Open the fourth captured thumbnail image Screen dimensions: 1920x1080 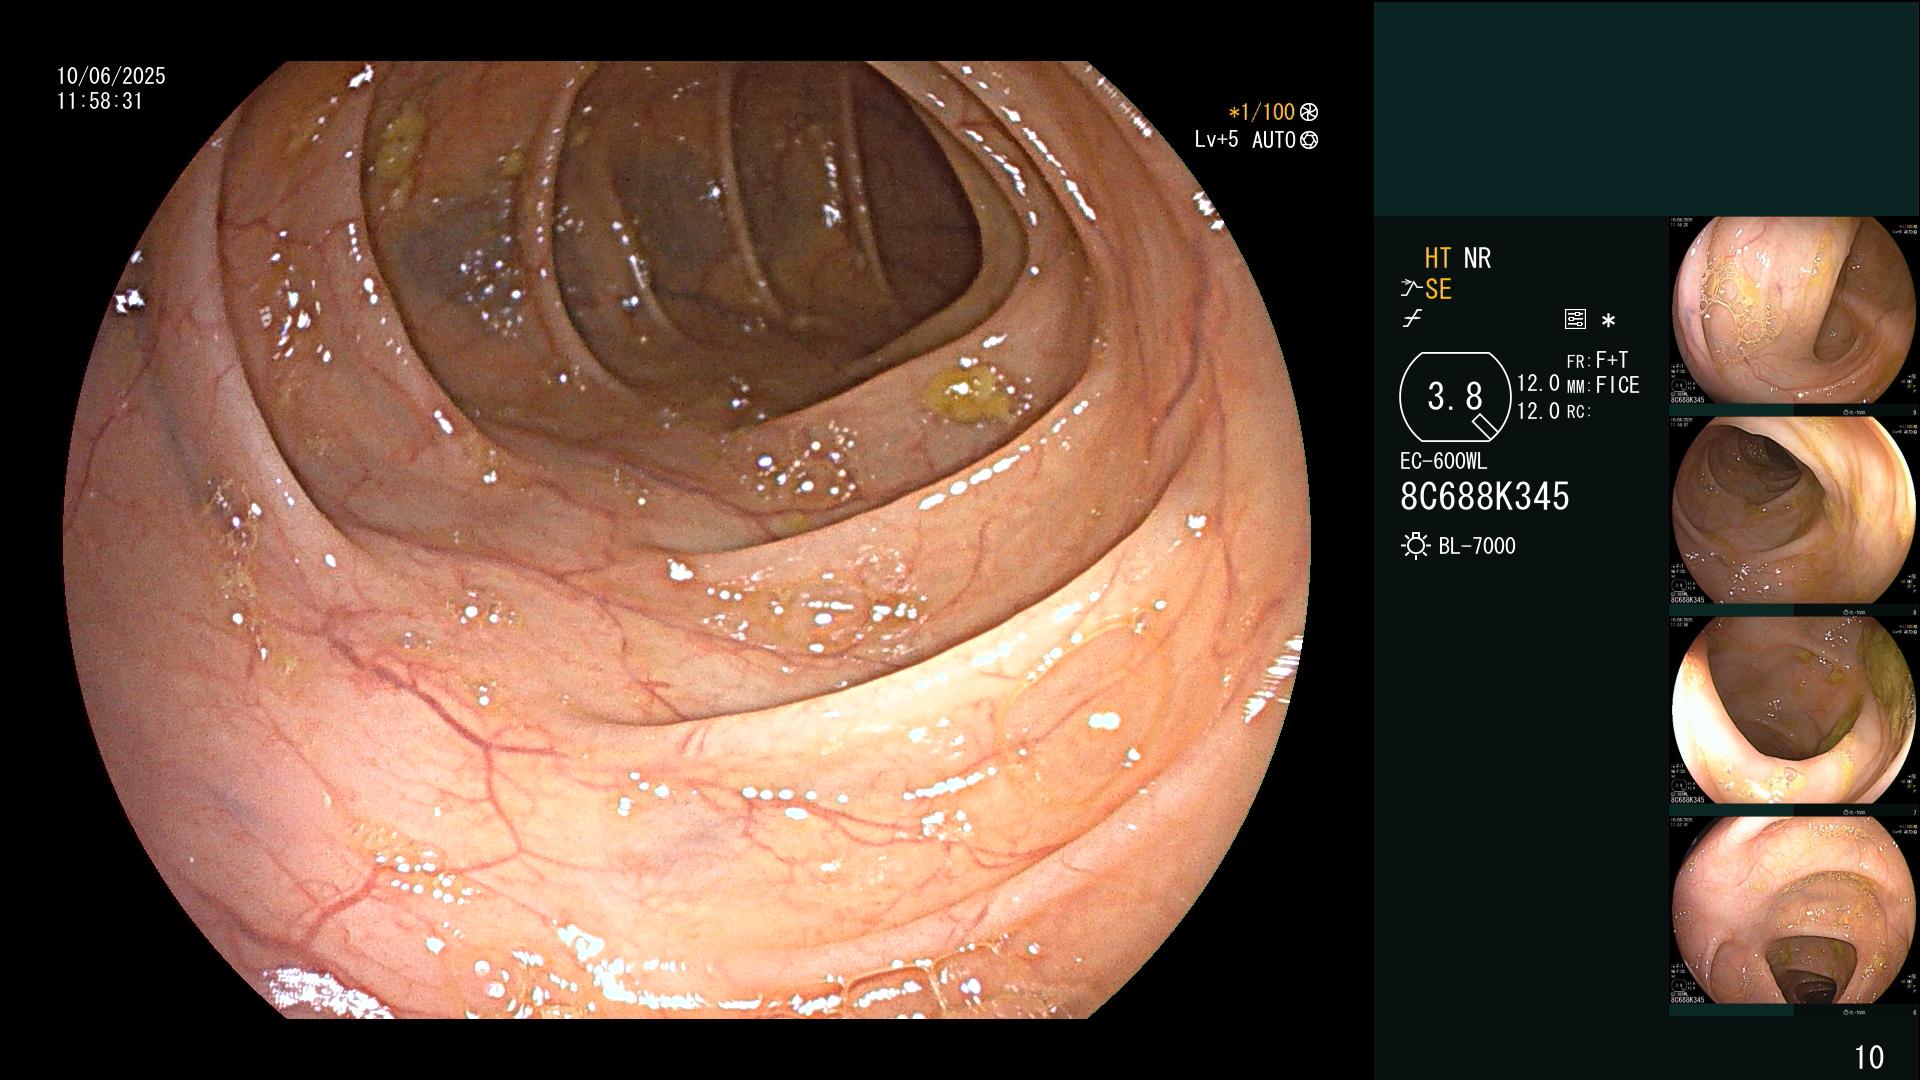point(1794,911)
